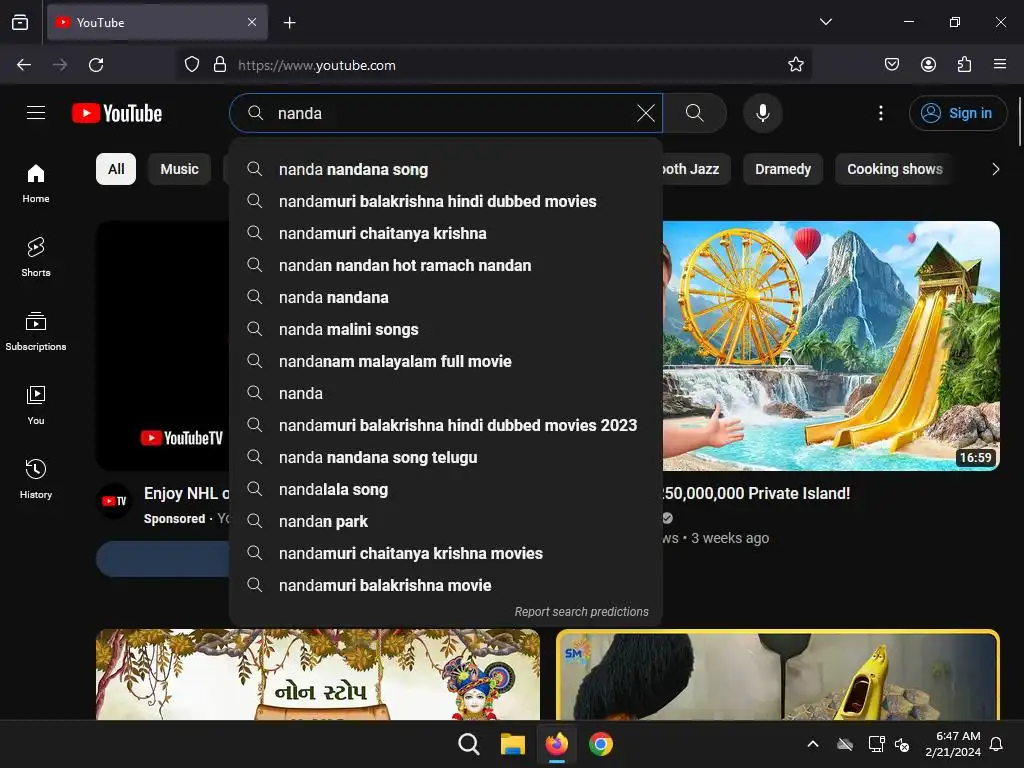Select the Dramedy filter chip
The width and height of the screenshot is (1024, 768).
tap(783, 169)
